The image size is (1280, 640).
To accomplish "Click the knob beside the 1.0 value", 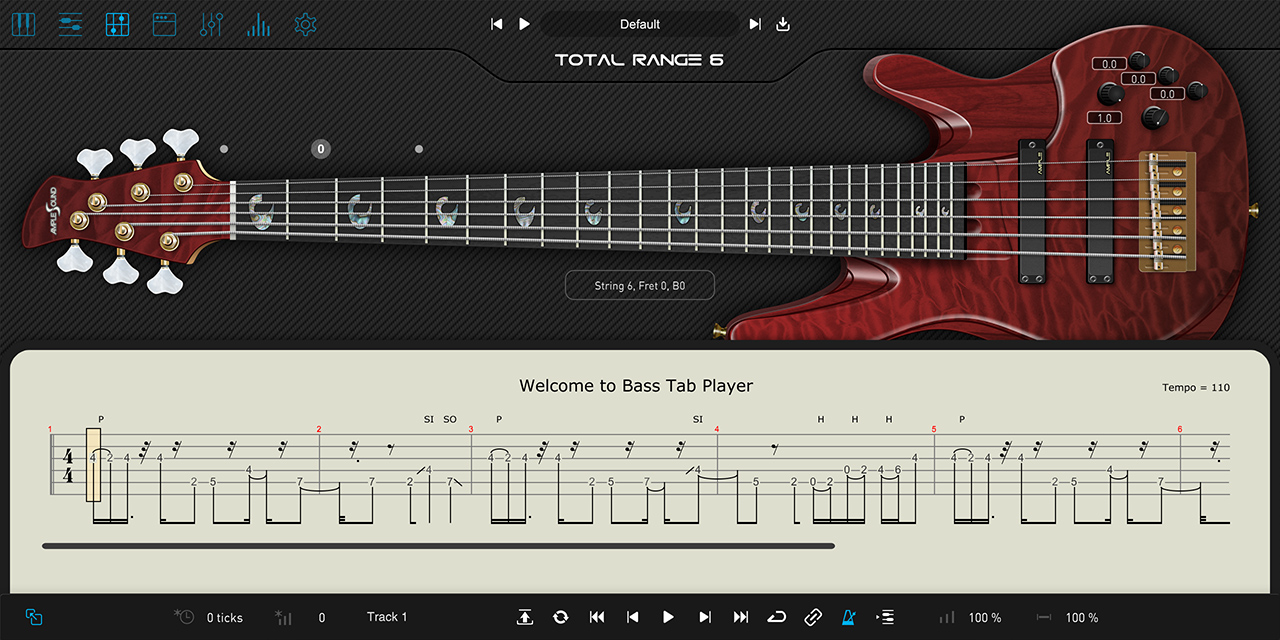I will coord(1154,117).
